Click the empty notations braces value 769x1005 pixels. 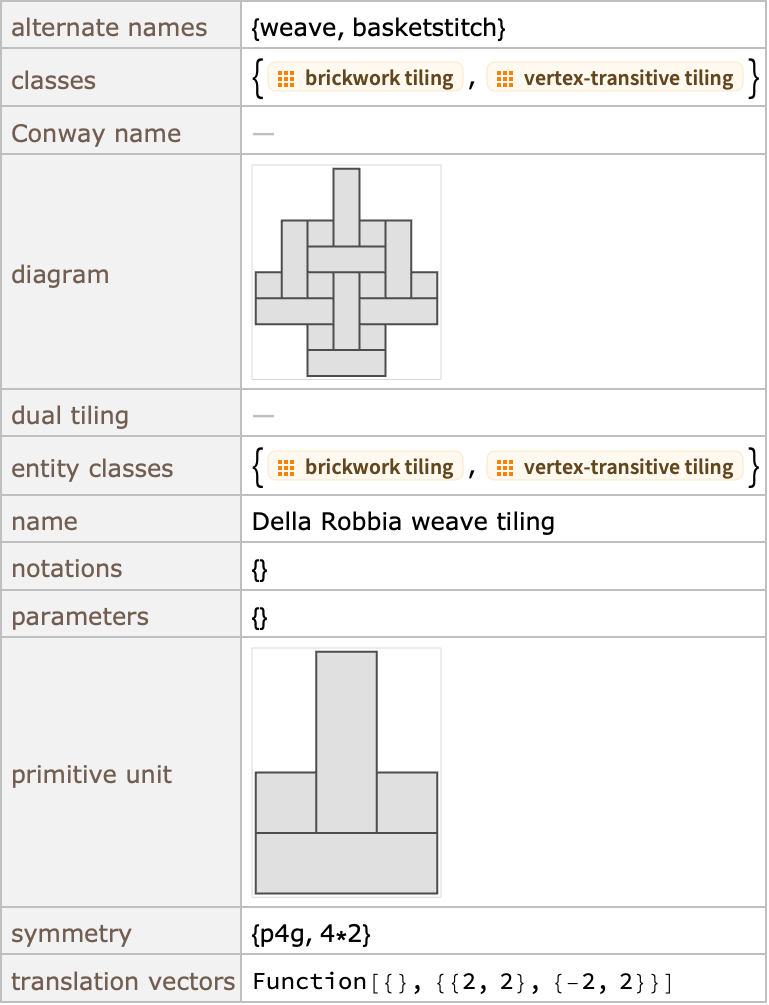coord(260,569)
